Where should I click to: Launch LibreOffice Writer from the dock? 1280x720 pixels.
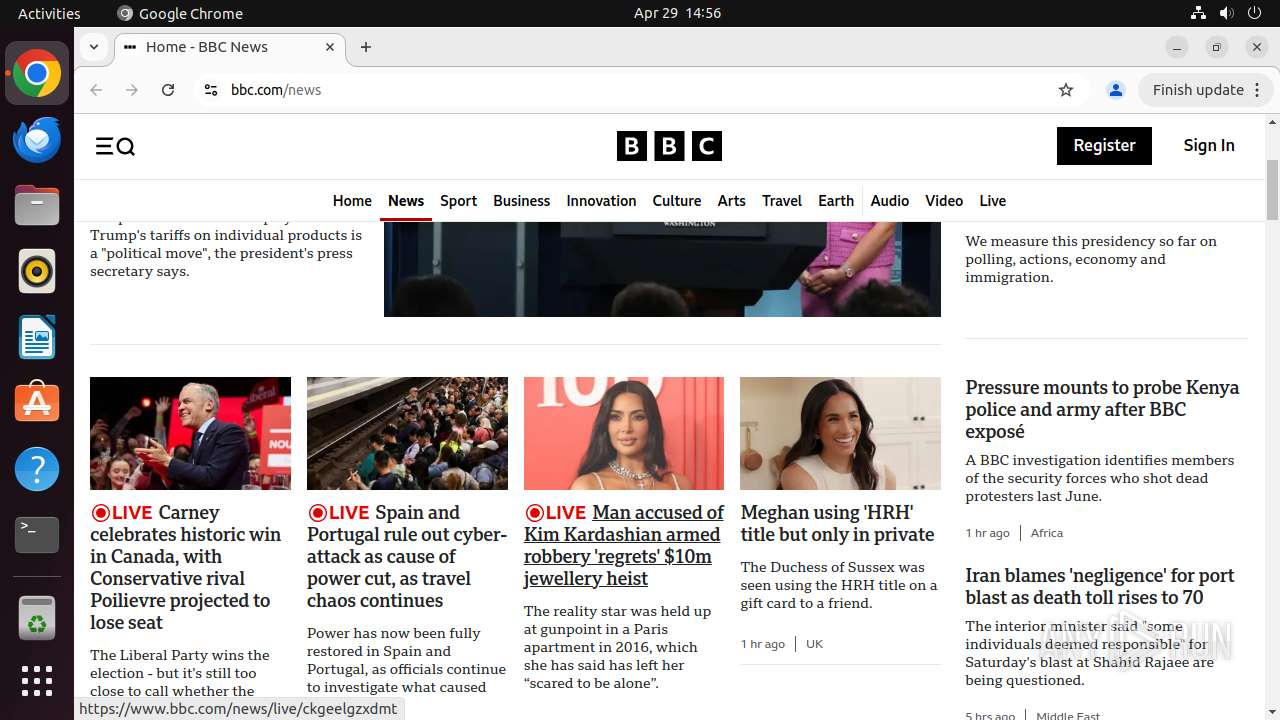coord(37,337)
